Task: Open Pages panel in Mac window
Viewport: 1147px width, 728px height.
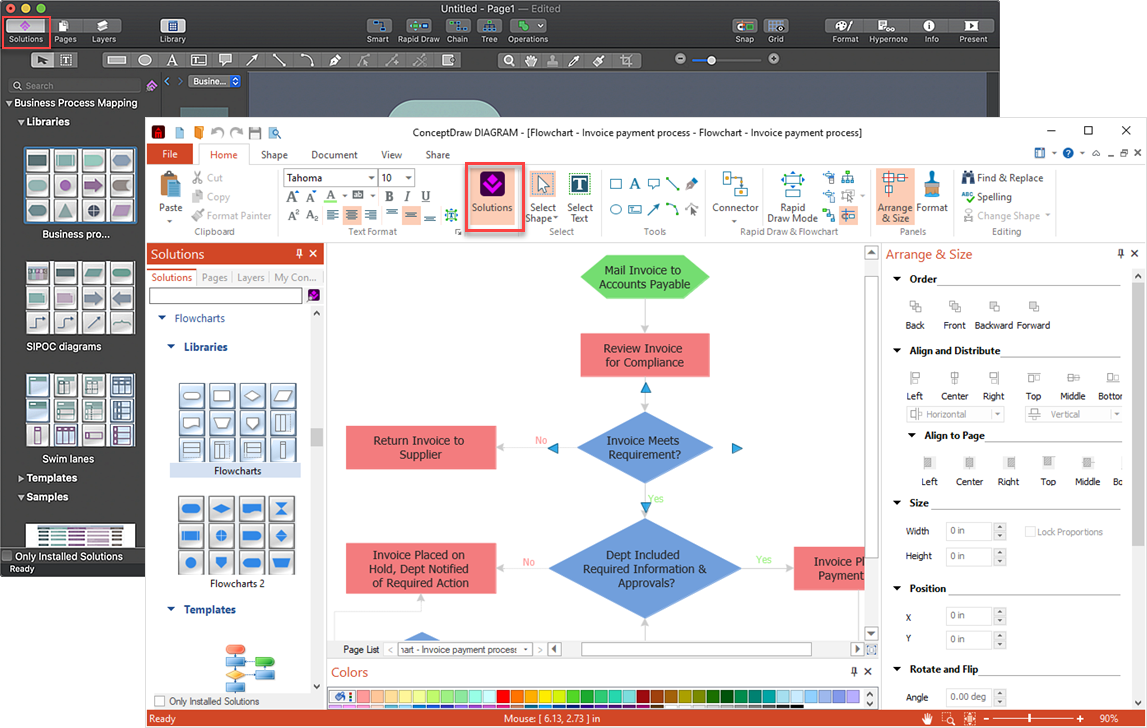Action: (65, 31)
